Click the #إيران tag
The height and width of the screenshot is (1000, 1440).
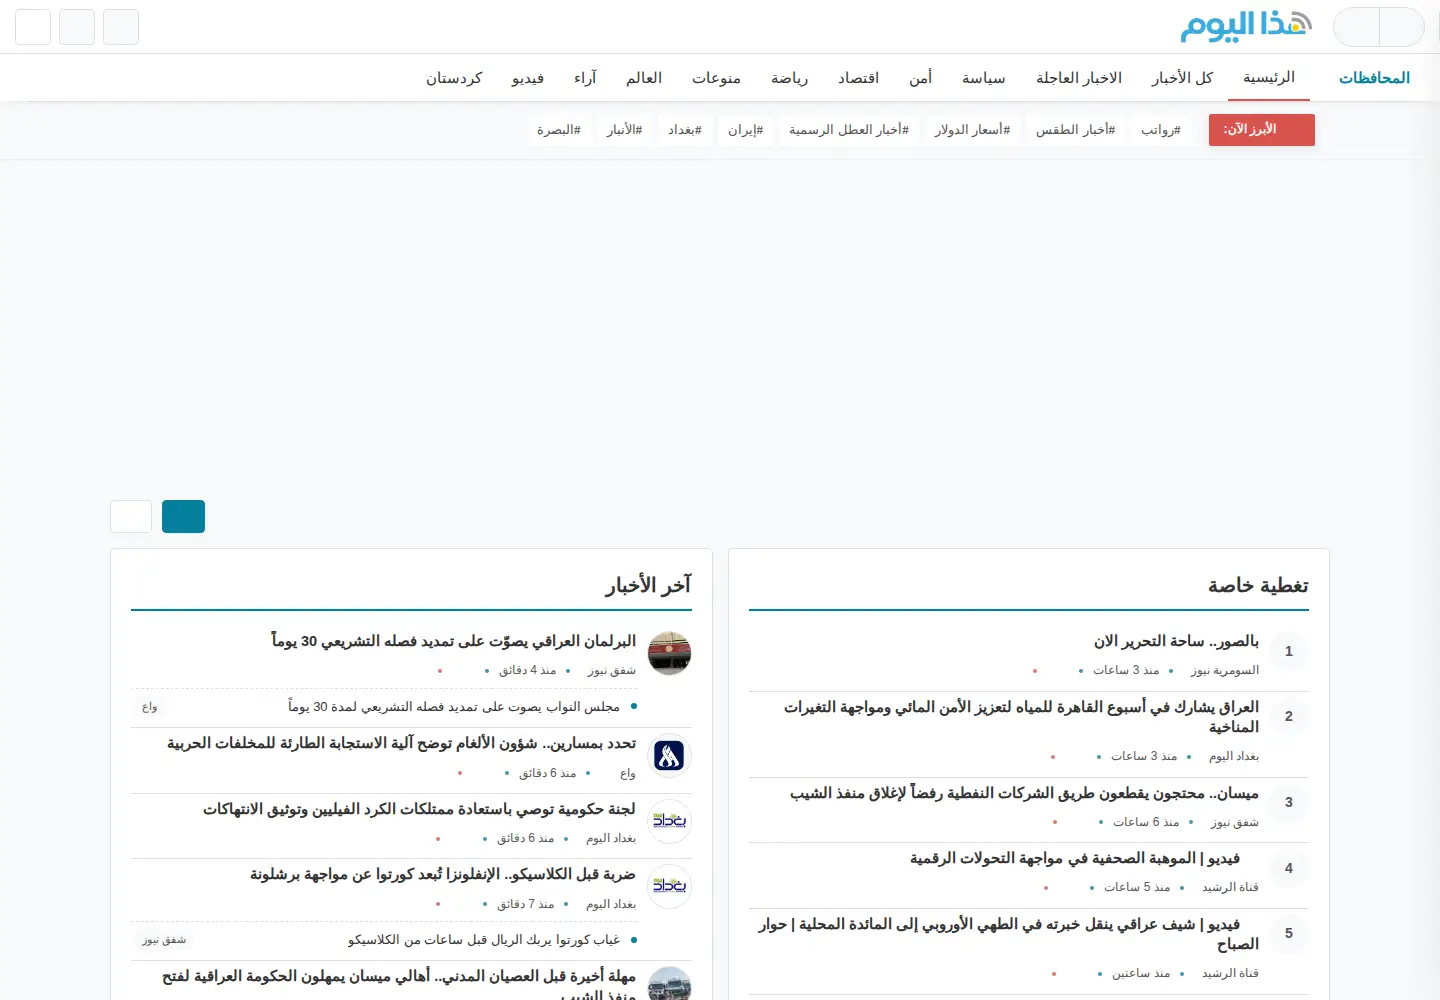pos(745,130)
